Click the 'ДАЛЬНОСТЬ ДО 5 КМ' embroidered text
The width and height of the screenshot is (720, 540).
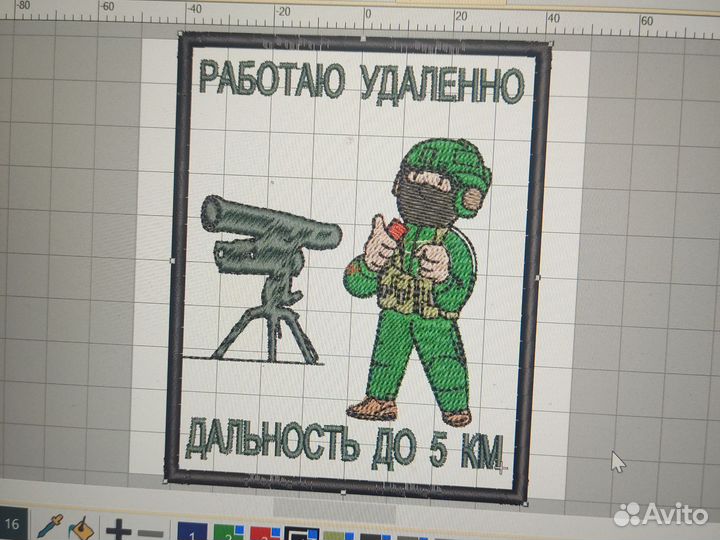pyautogui.click(x=345, y=444)
